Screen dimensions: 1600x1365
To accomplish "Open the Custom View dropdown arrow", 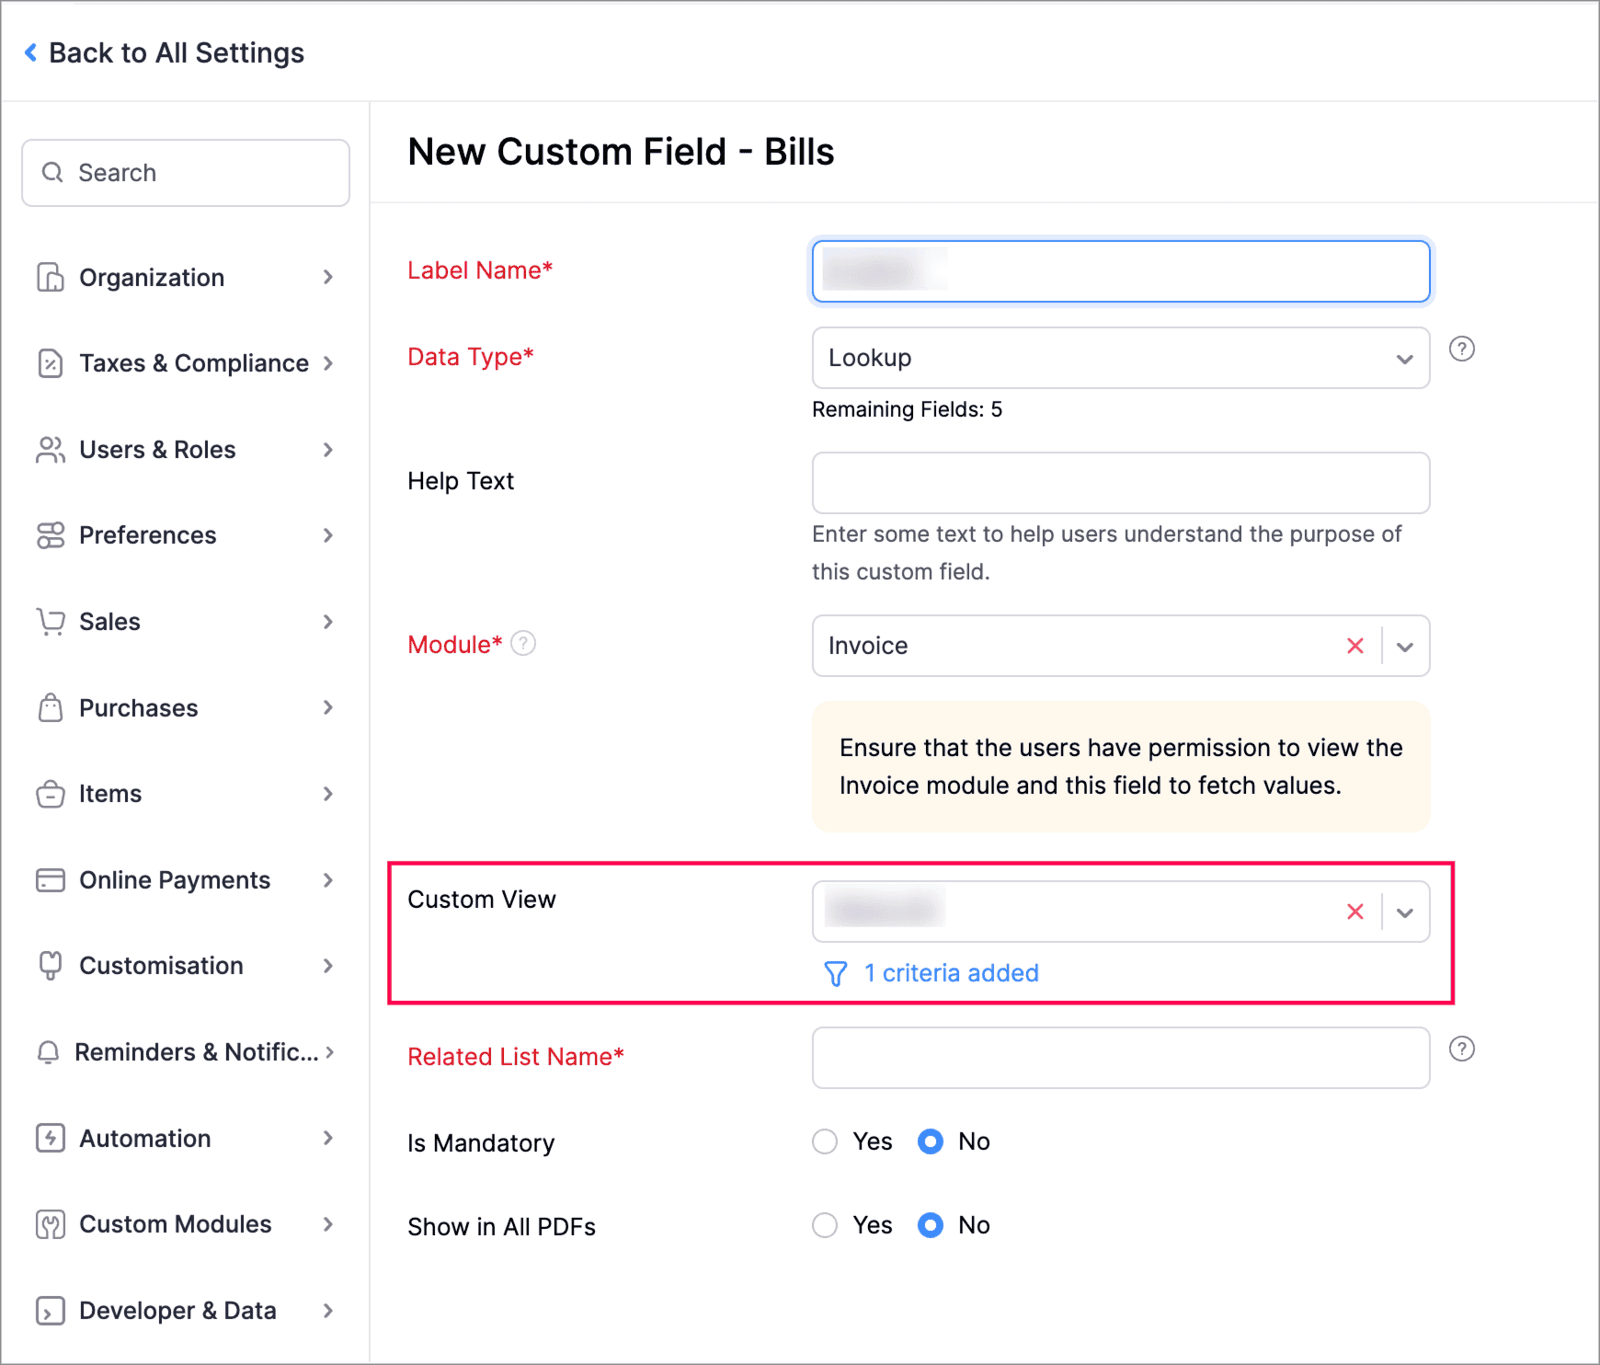I will pyautogui.click(x=1405, y=913).
